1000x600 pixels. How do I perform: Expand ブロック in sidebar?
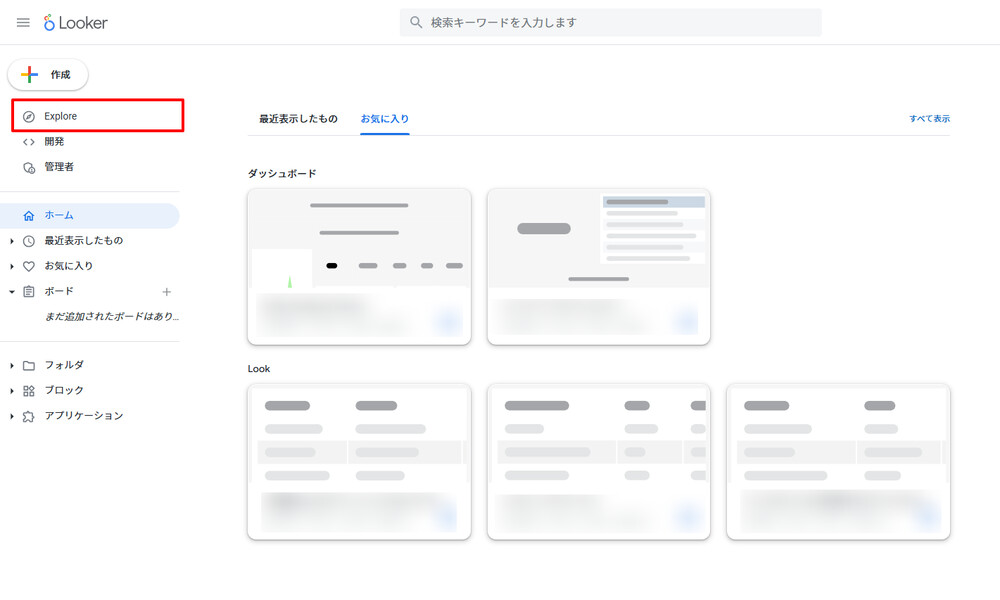click(11, 391)
